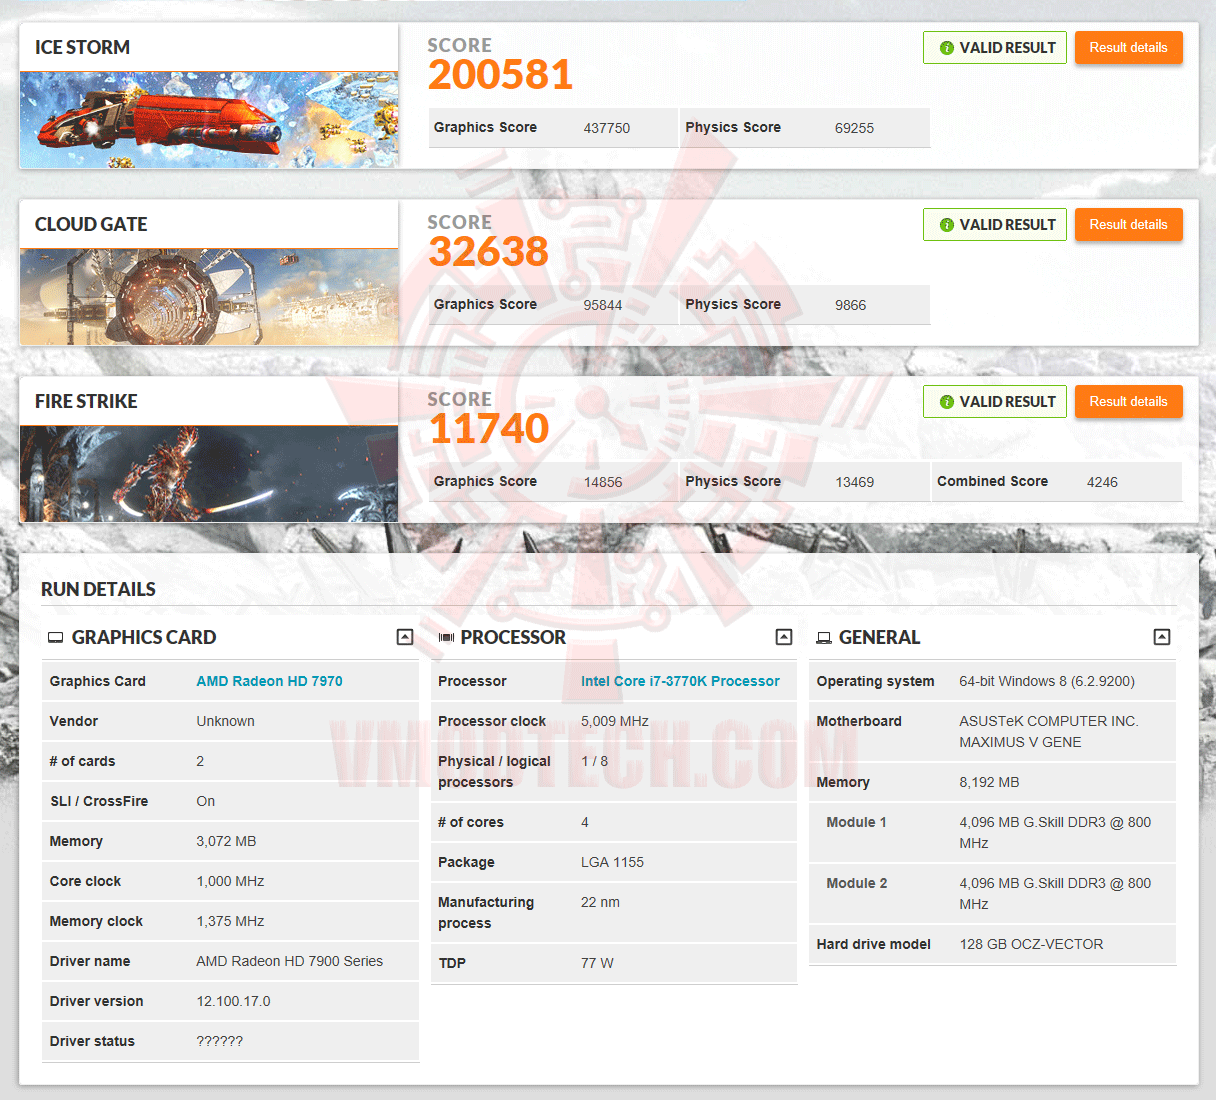Select the core clock value 1,000 MHz
Screen dimensions: 1216x1100
tap(230, 881)
